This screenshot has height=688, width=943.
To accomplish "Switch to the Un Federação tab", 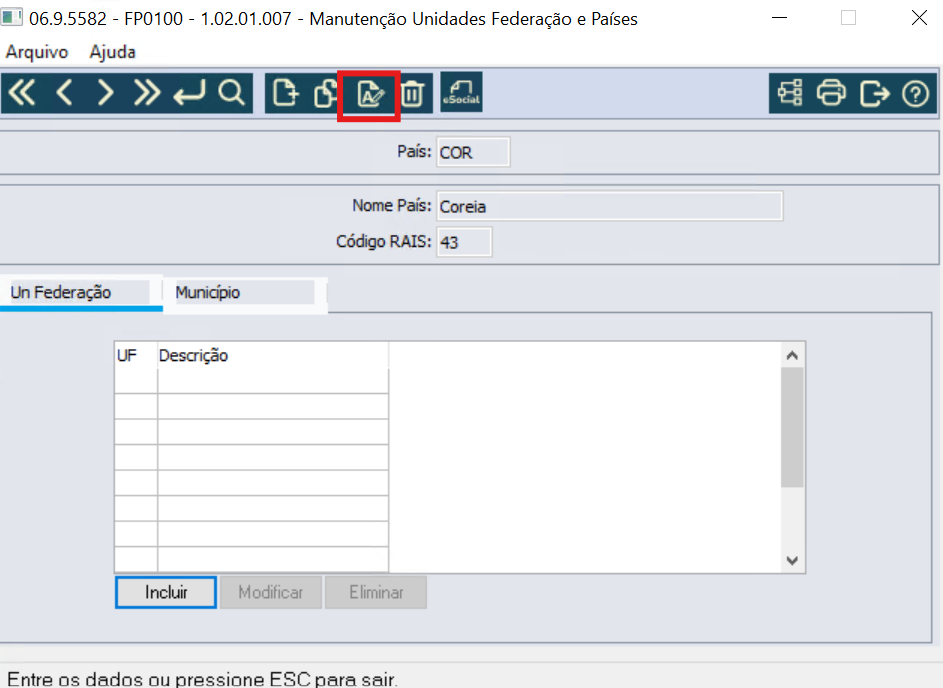I will pos(81,293).
